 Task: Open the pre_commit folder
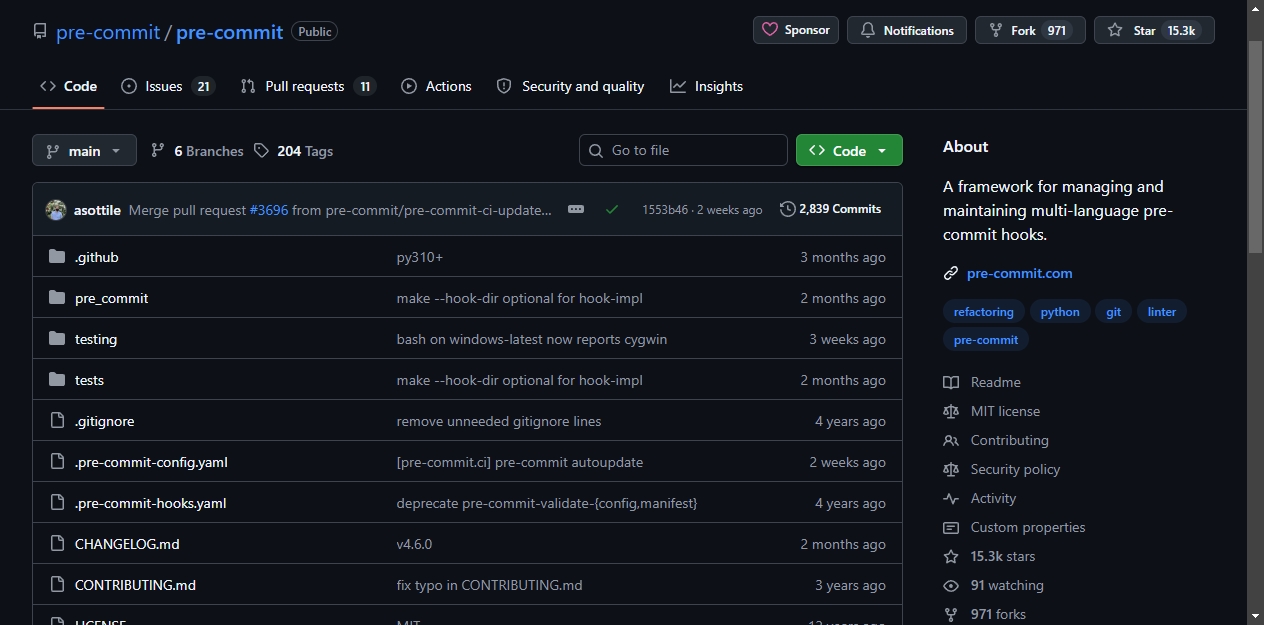point(112,298)
